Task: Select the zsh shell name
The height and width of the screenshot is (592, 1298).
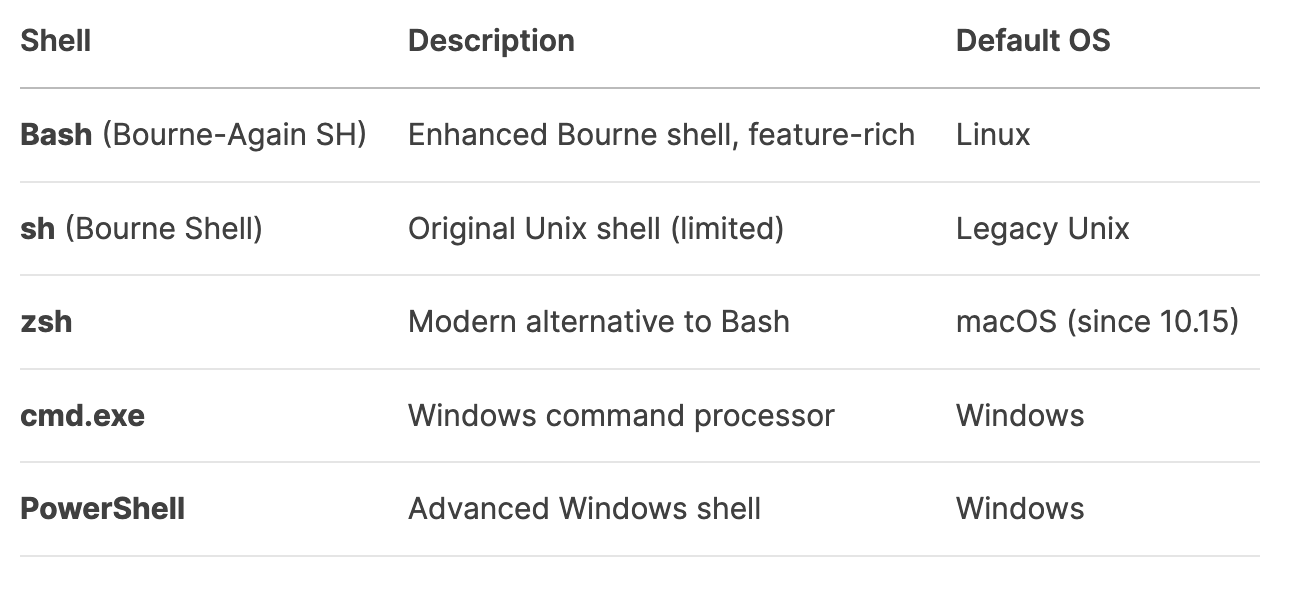Action: click(46, 322)
